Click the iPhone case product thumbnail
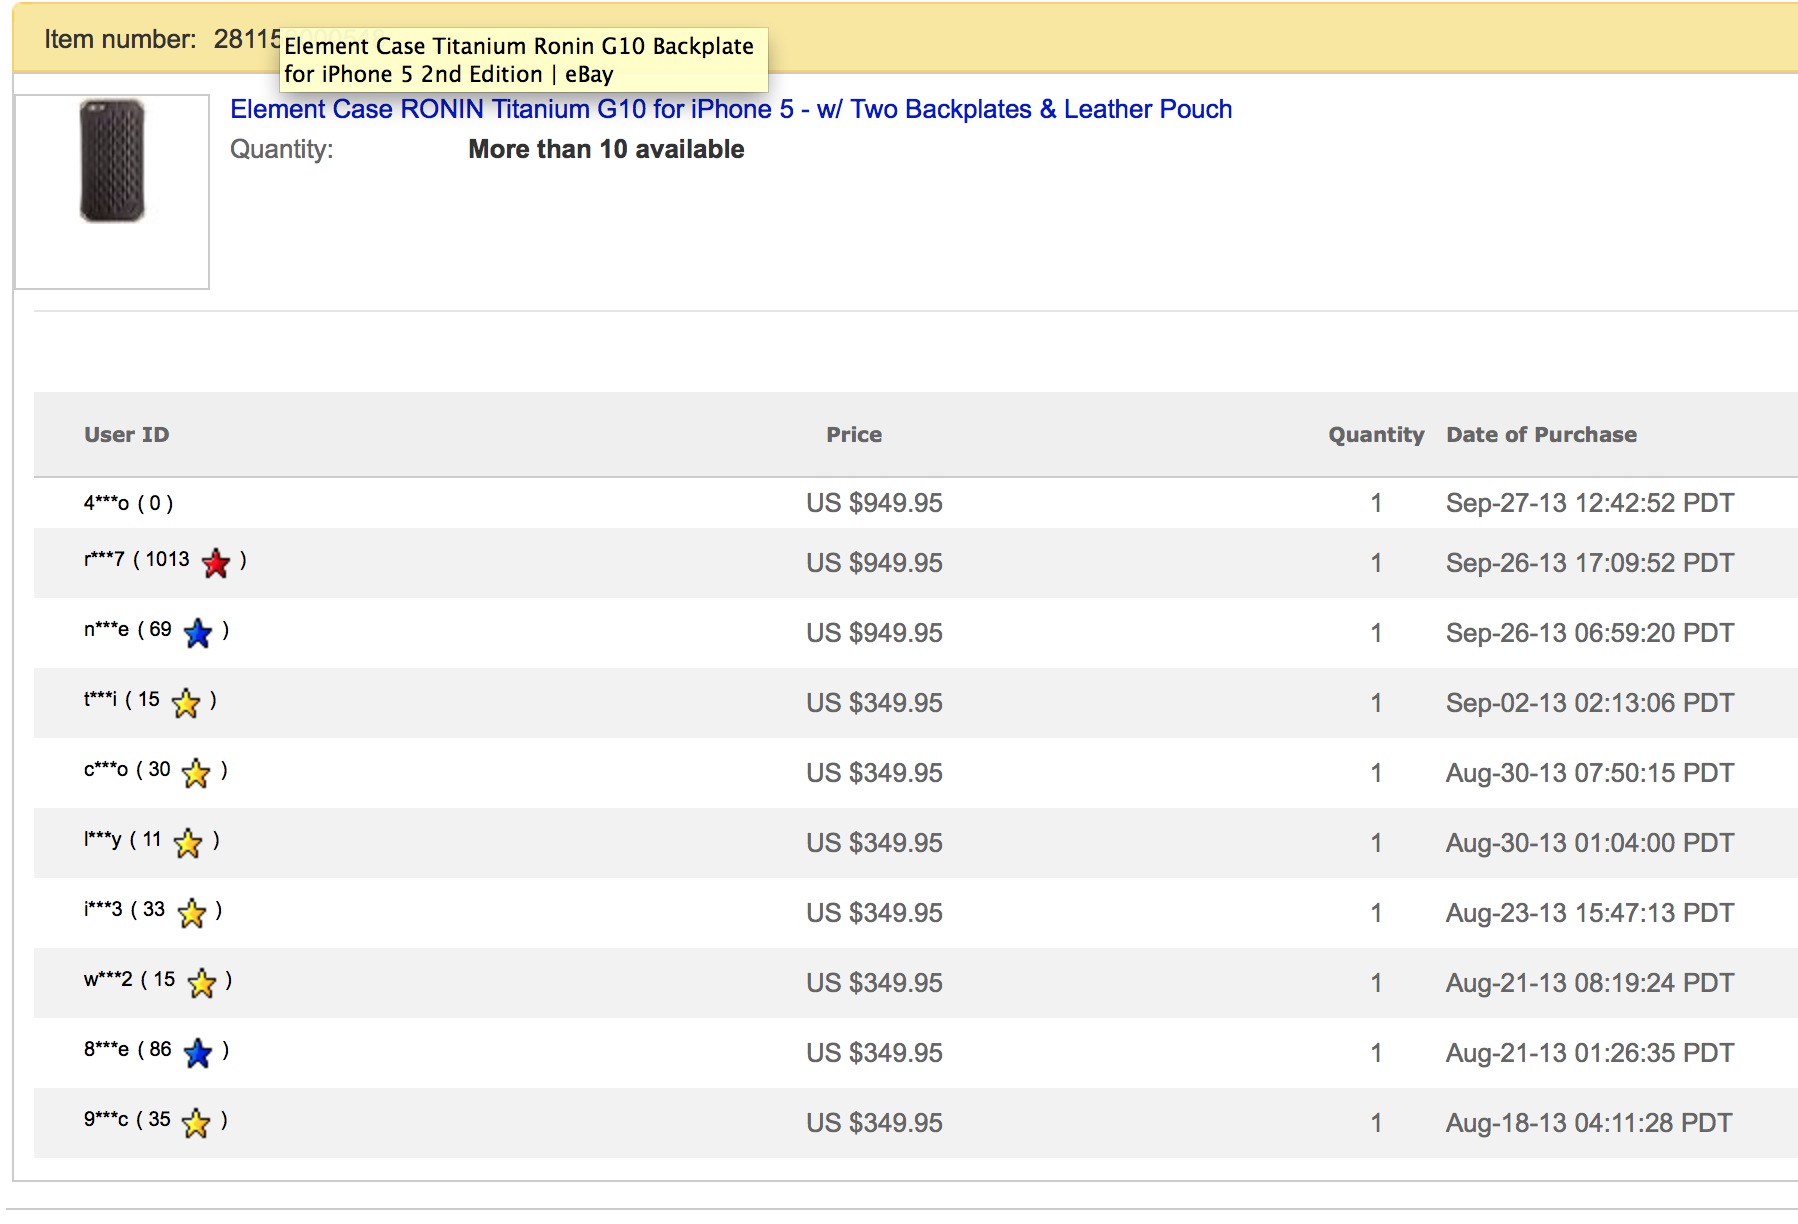This screenshot has height=1224, width=1798. pos(112,191)
